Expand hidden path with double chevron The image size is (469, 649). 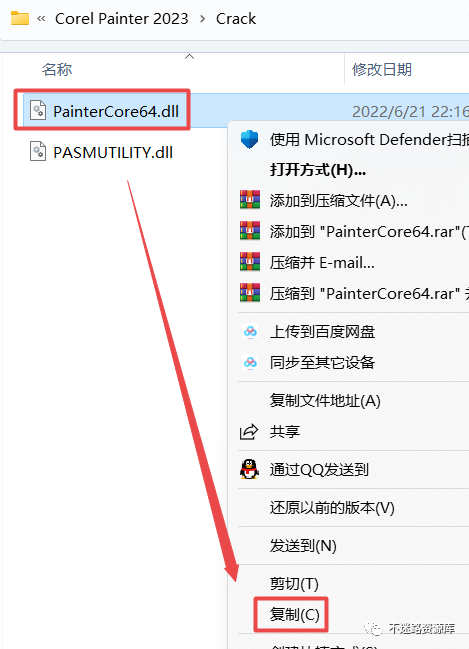pyautogui.click(x=41, y=19)
